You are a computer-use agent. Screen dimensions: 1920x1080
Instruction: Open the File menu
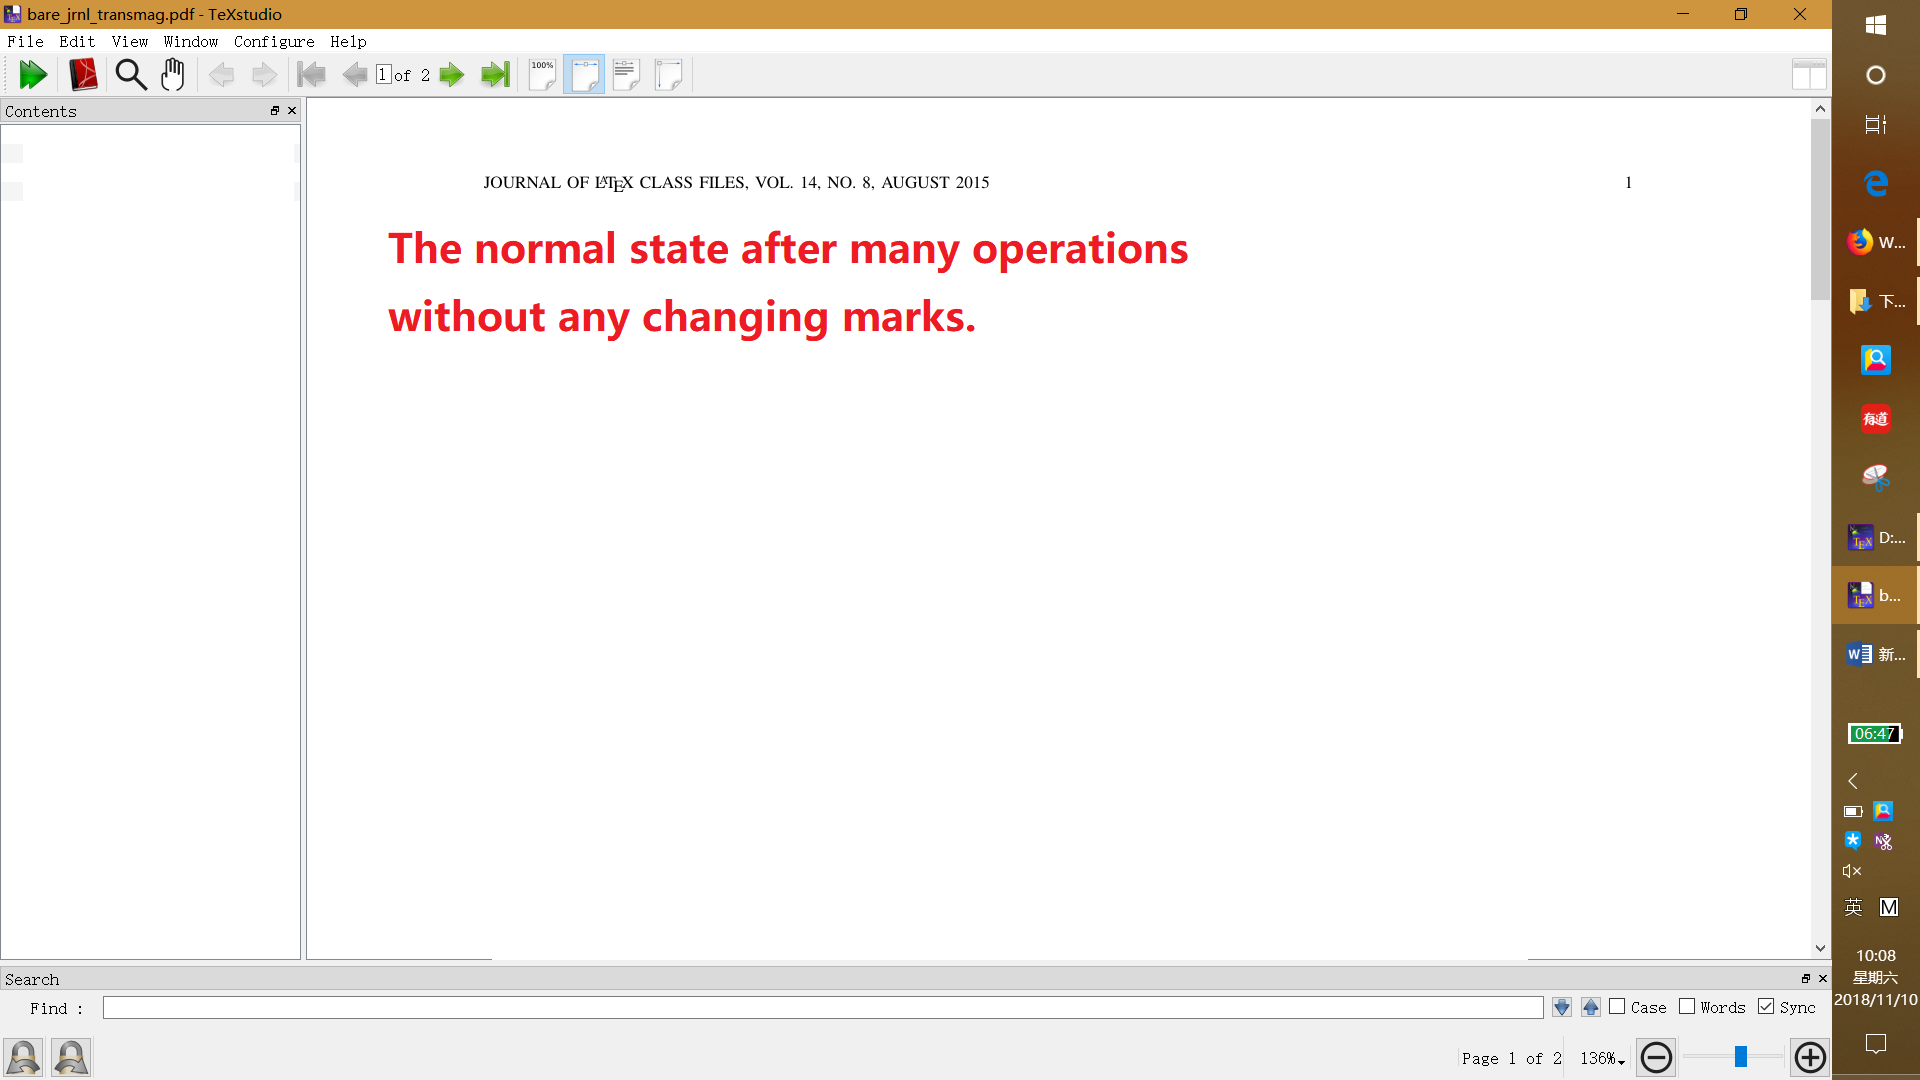pos(25,41)
